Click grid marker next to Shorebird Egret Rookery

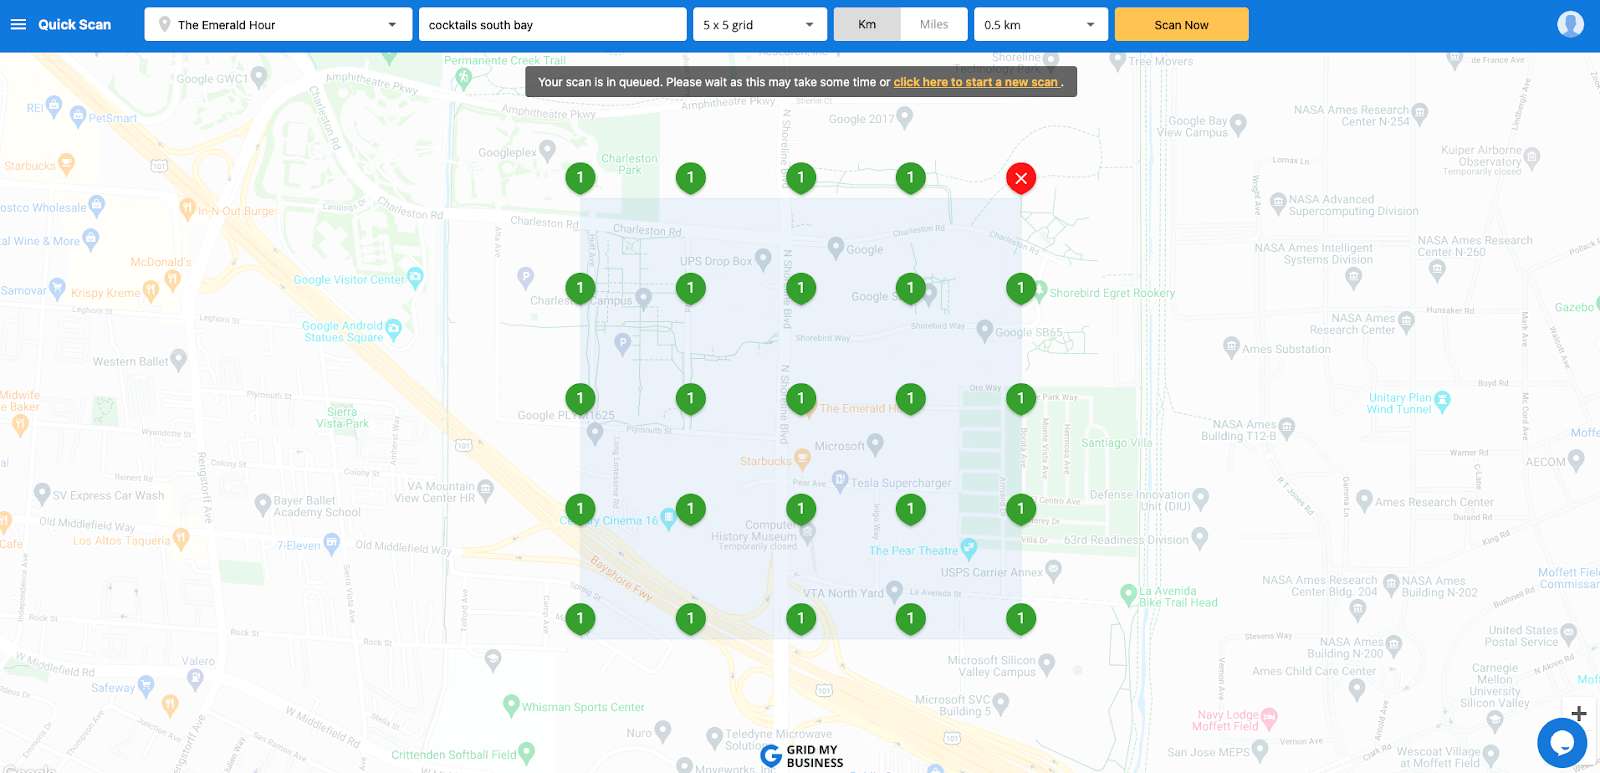coord(1021,288)
